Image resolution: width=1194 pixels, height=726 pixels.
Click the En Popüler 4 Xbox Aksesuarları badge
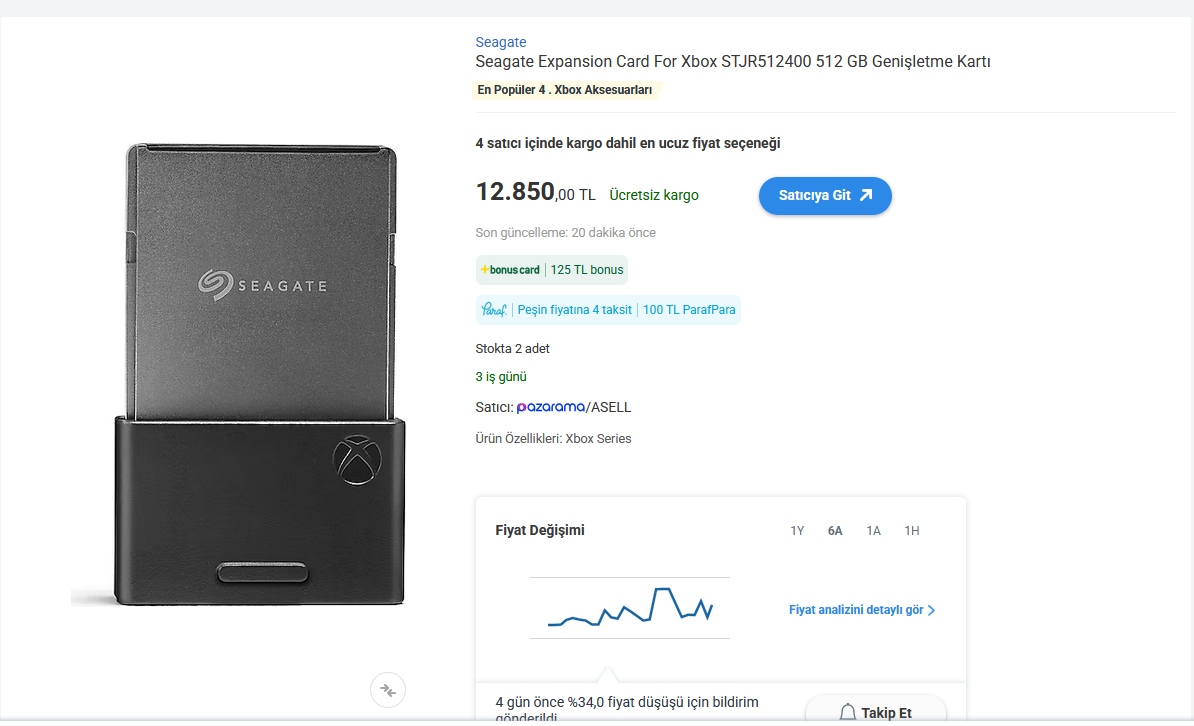(x=565, y=90)
